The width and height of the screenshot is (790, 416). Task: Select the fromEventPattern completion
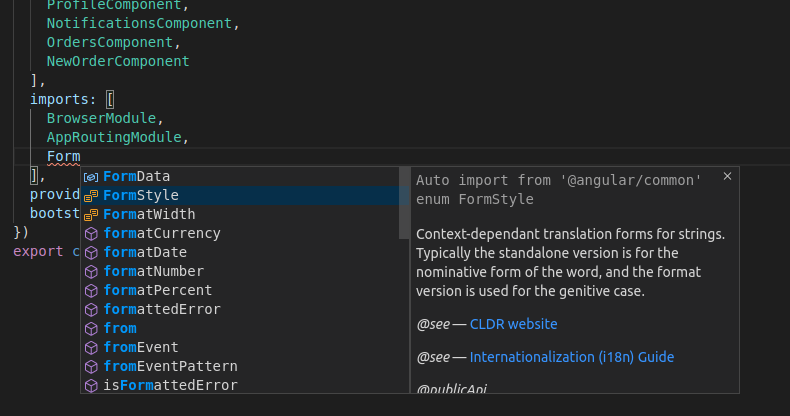[x=170, y=366]
